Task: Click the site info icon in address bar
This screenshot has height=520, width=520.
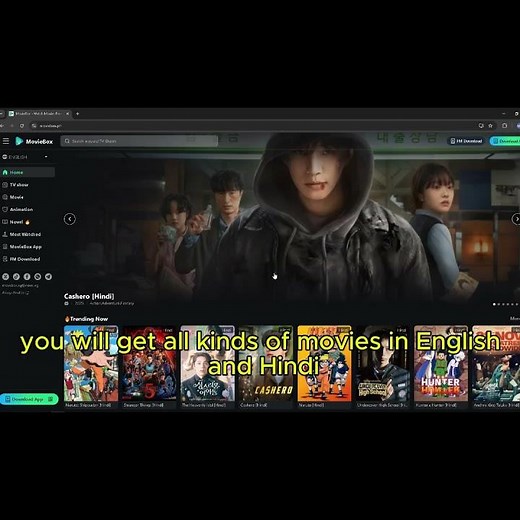Action: click(x=34, y=126)
